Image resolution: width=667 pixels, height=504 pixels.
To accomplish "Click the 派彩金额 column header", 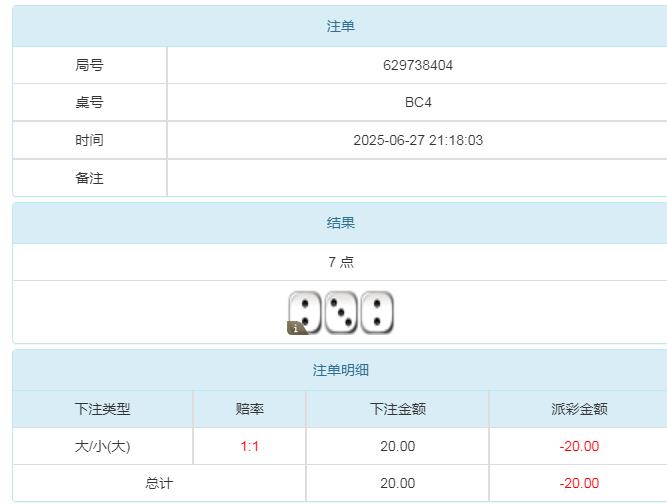I will tap(579, 408).
